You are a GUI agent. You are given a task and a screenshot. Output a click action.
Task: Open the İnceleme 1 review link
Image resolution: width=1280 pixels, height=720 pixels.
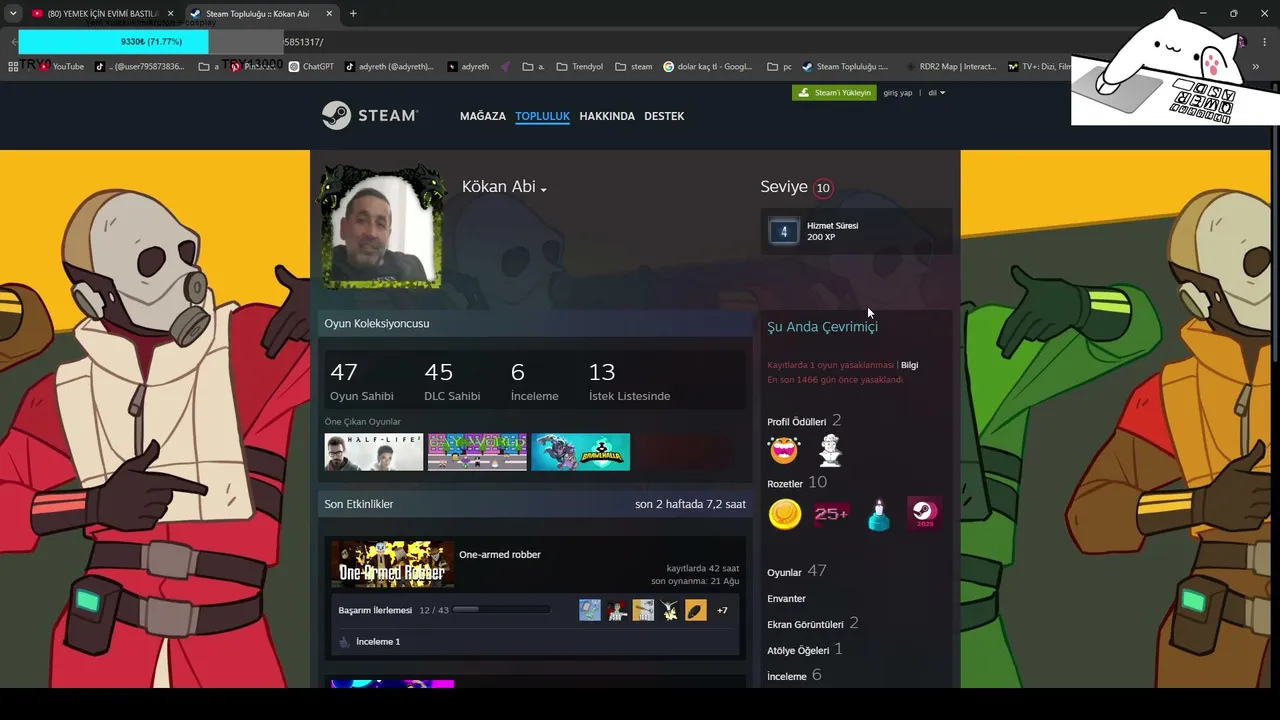pyautogui.click(x=378, y=642)
